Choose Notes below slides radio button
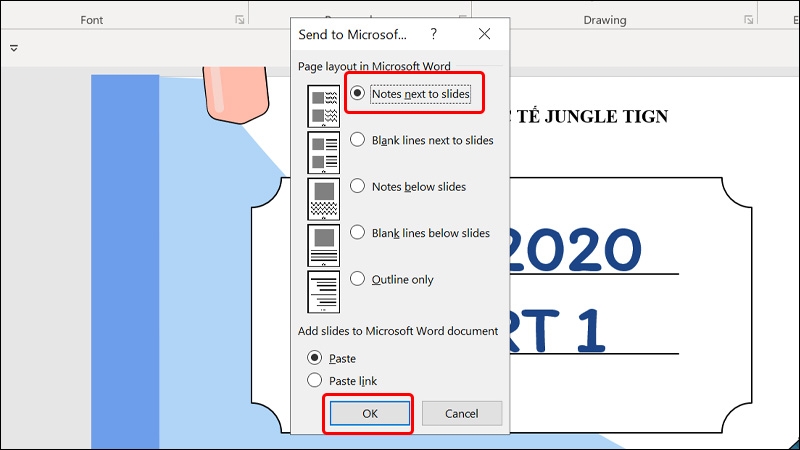This screenshot has width=800, height=450. (357, 186)
